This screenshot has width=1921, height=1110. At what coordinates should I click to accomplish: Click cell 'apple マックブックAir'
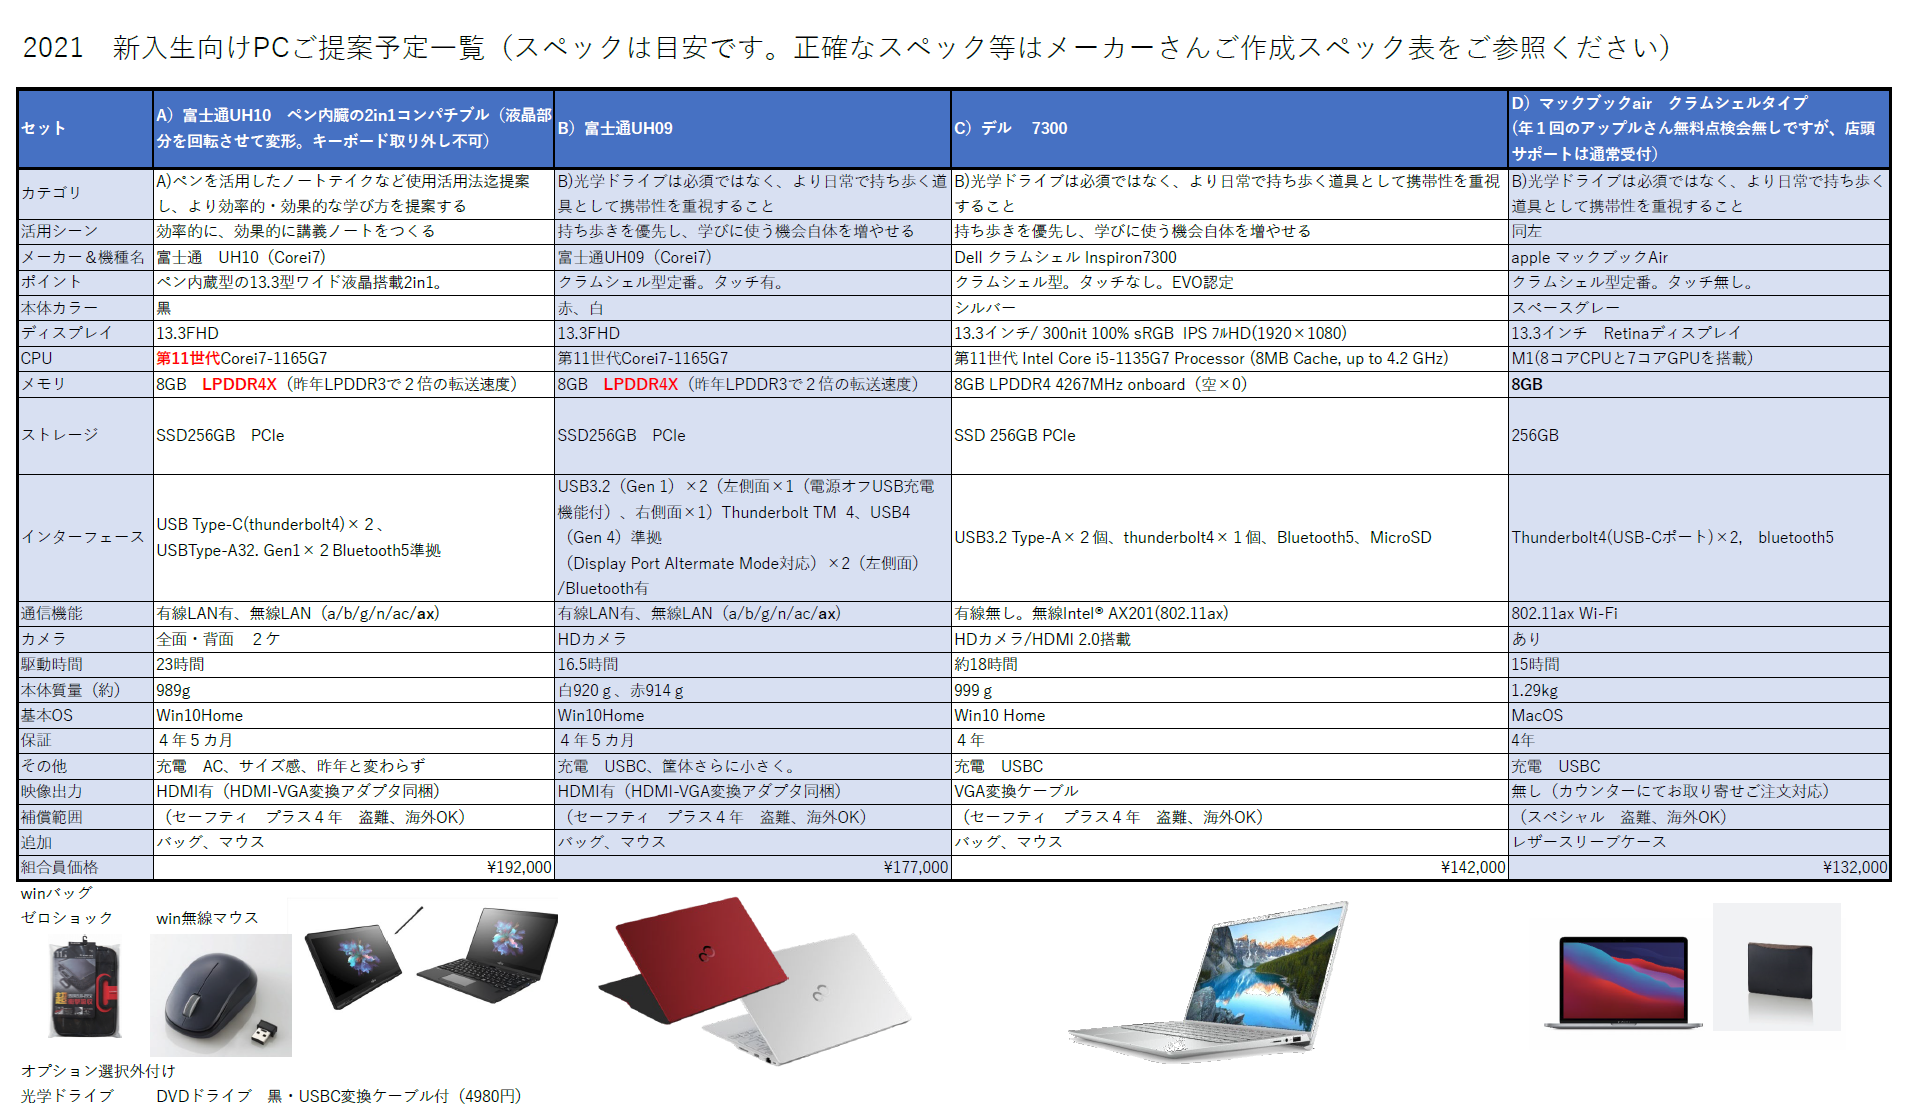click(1699, 257)
